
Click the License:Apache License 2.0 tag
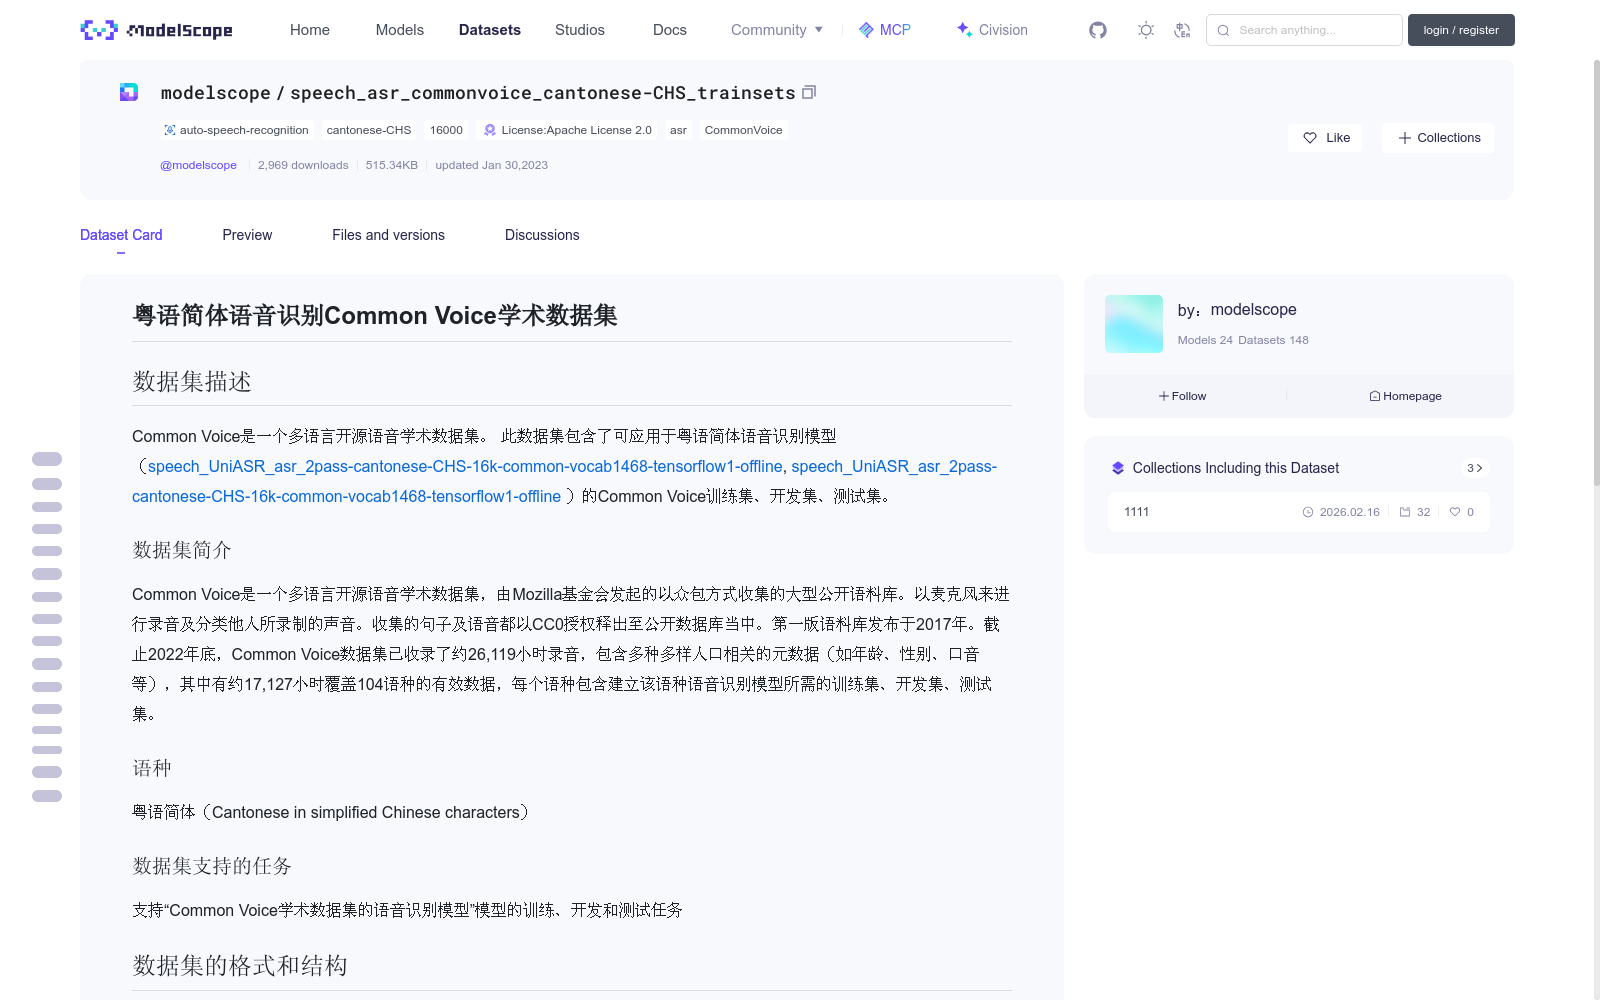click(567, 130)
